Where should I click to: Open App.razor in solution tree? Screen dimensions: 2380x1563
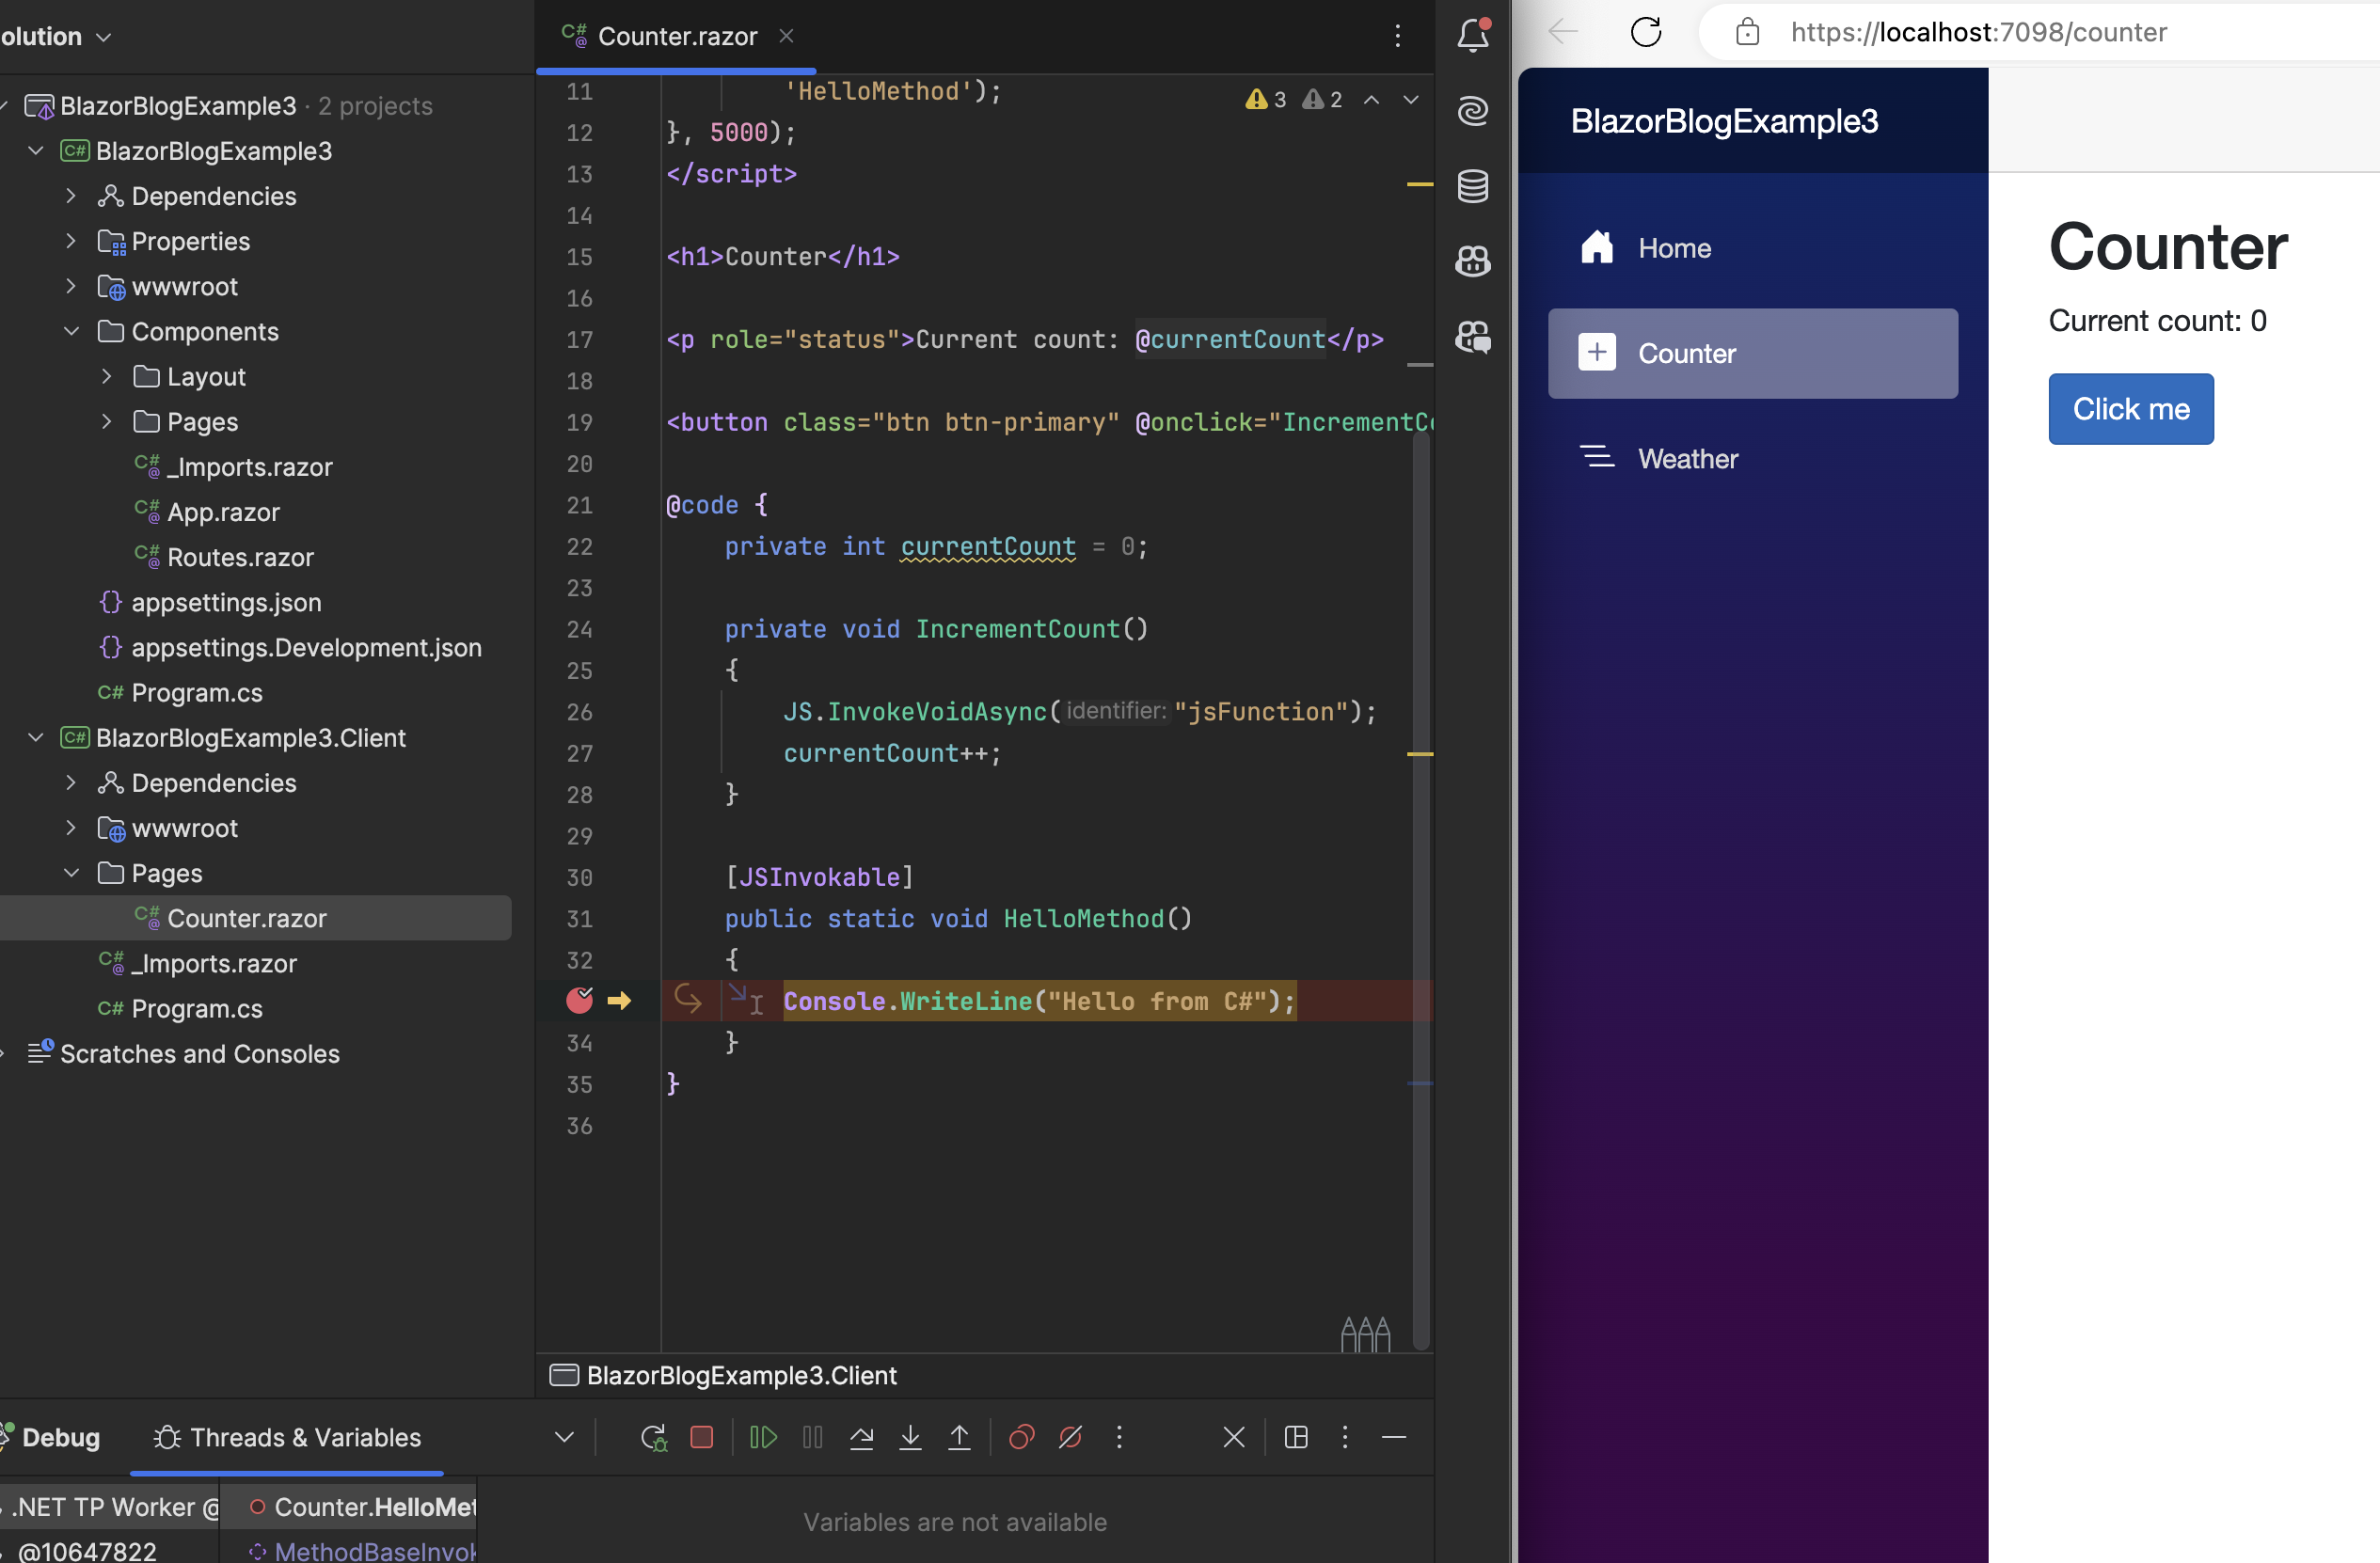tap(222, 512)
